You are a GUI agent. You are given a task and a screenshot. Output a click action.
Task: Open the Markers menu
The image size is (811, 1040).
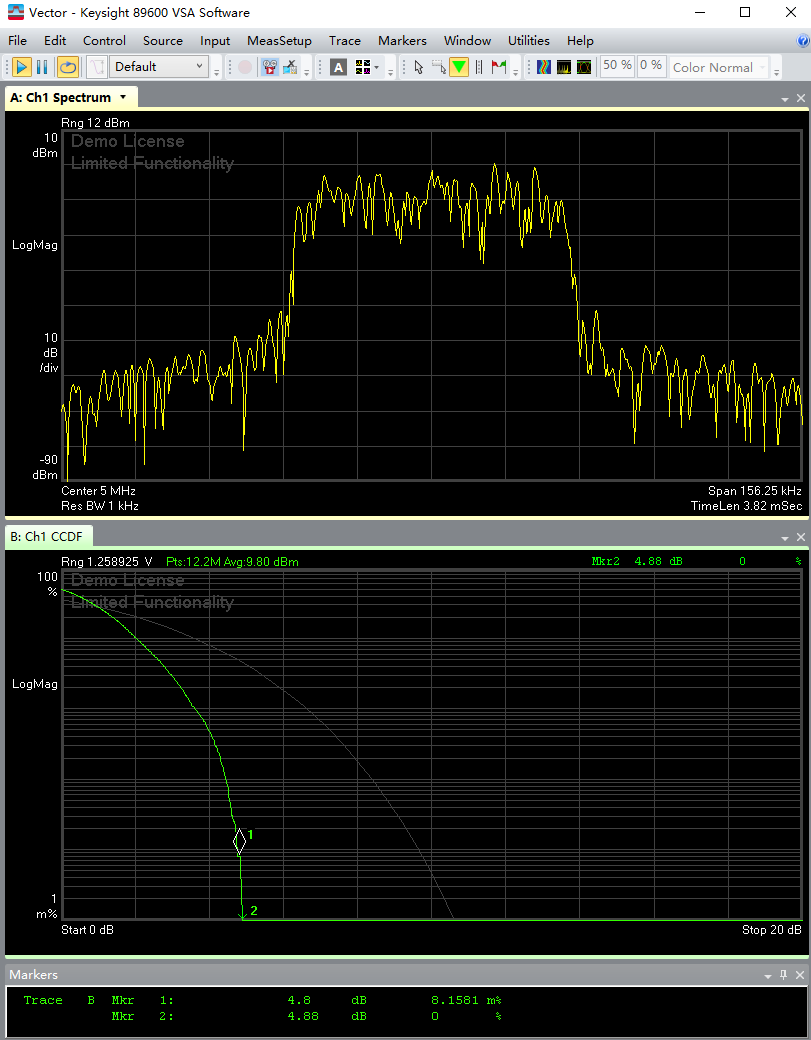coord(402,40)
